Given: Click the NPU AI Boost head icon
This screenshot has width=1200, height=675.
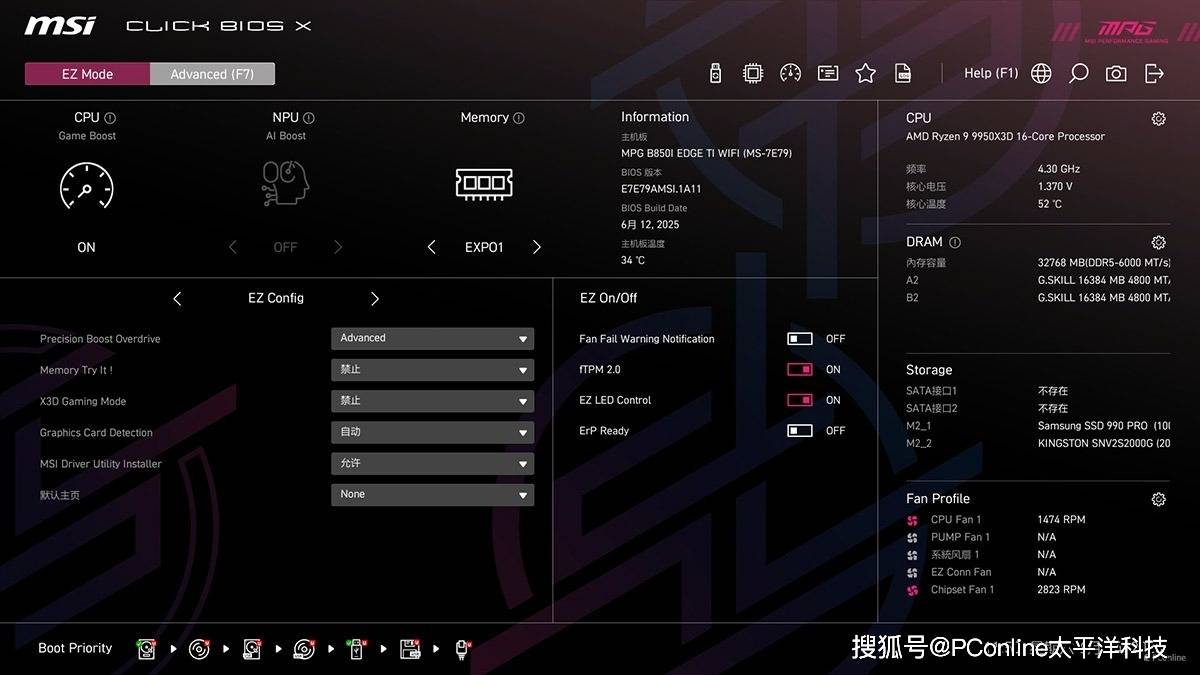Looking at the screenshot, I should [x=286, y=184].
